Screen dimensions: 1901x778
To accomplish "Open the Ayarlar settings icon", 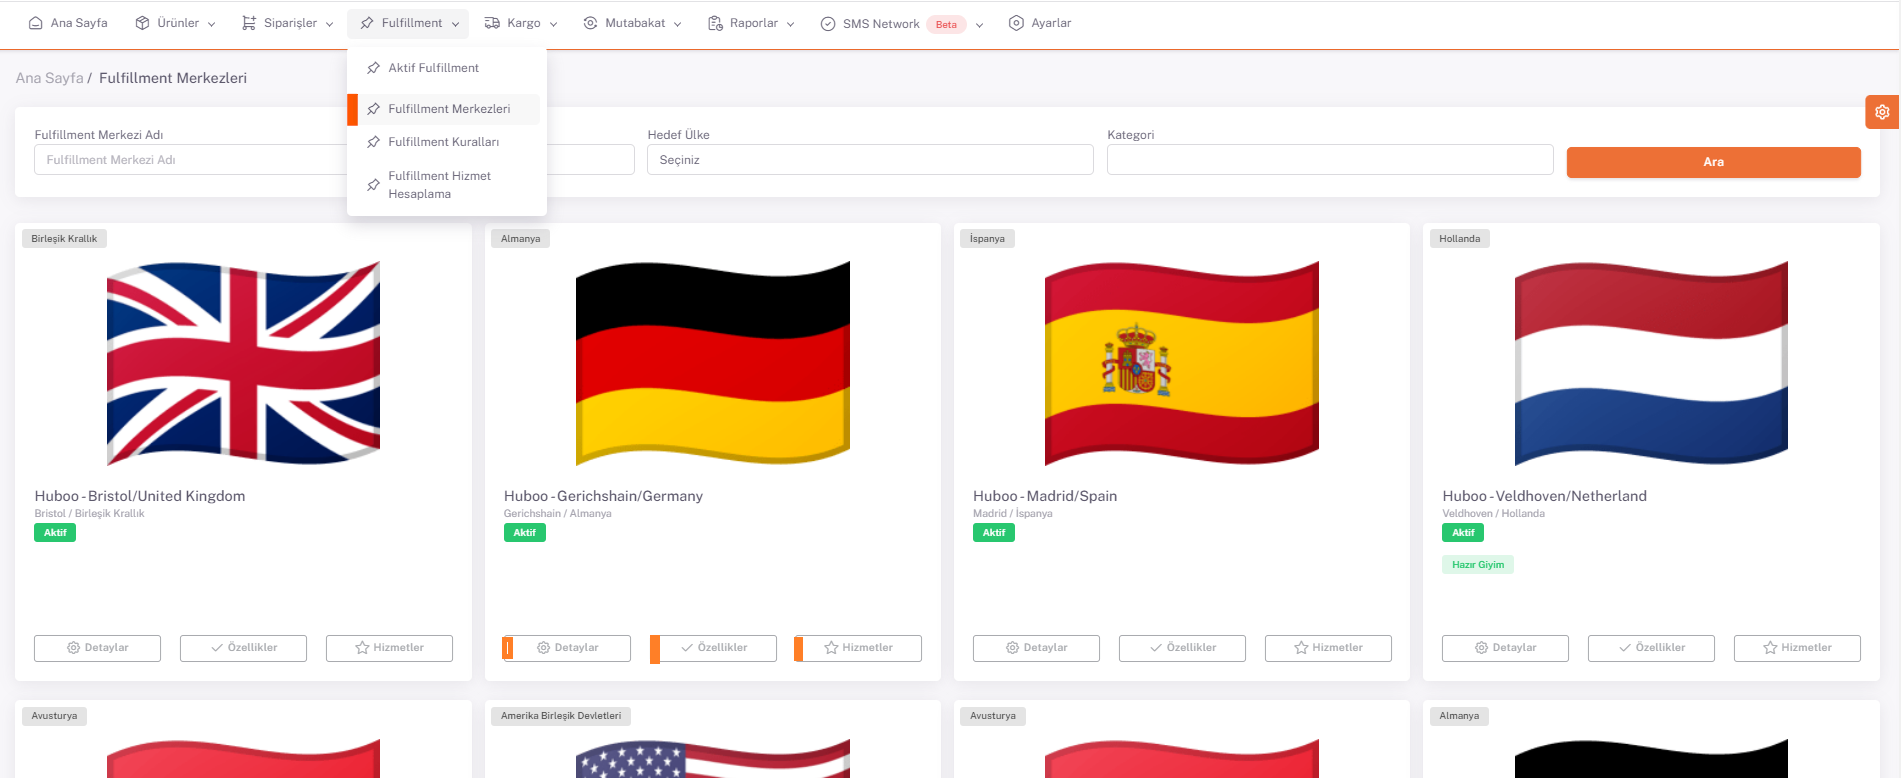I will pyautogui.click(x=1016, y=23).
